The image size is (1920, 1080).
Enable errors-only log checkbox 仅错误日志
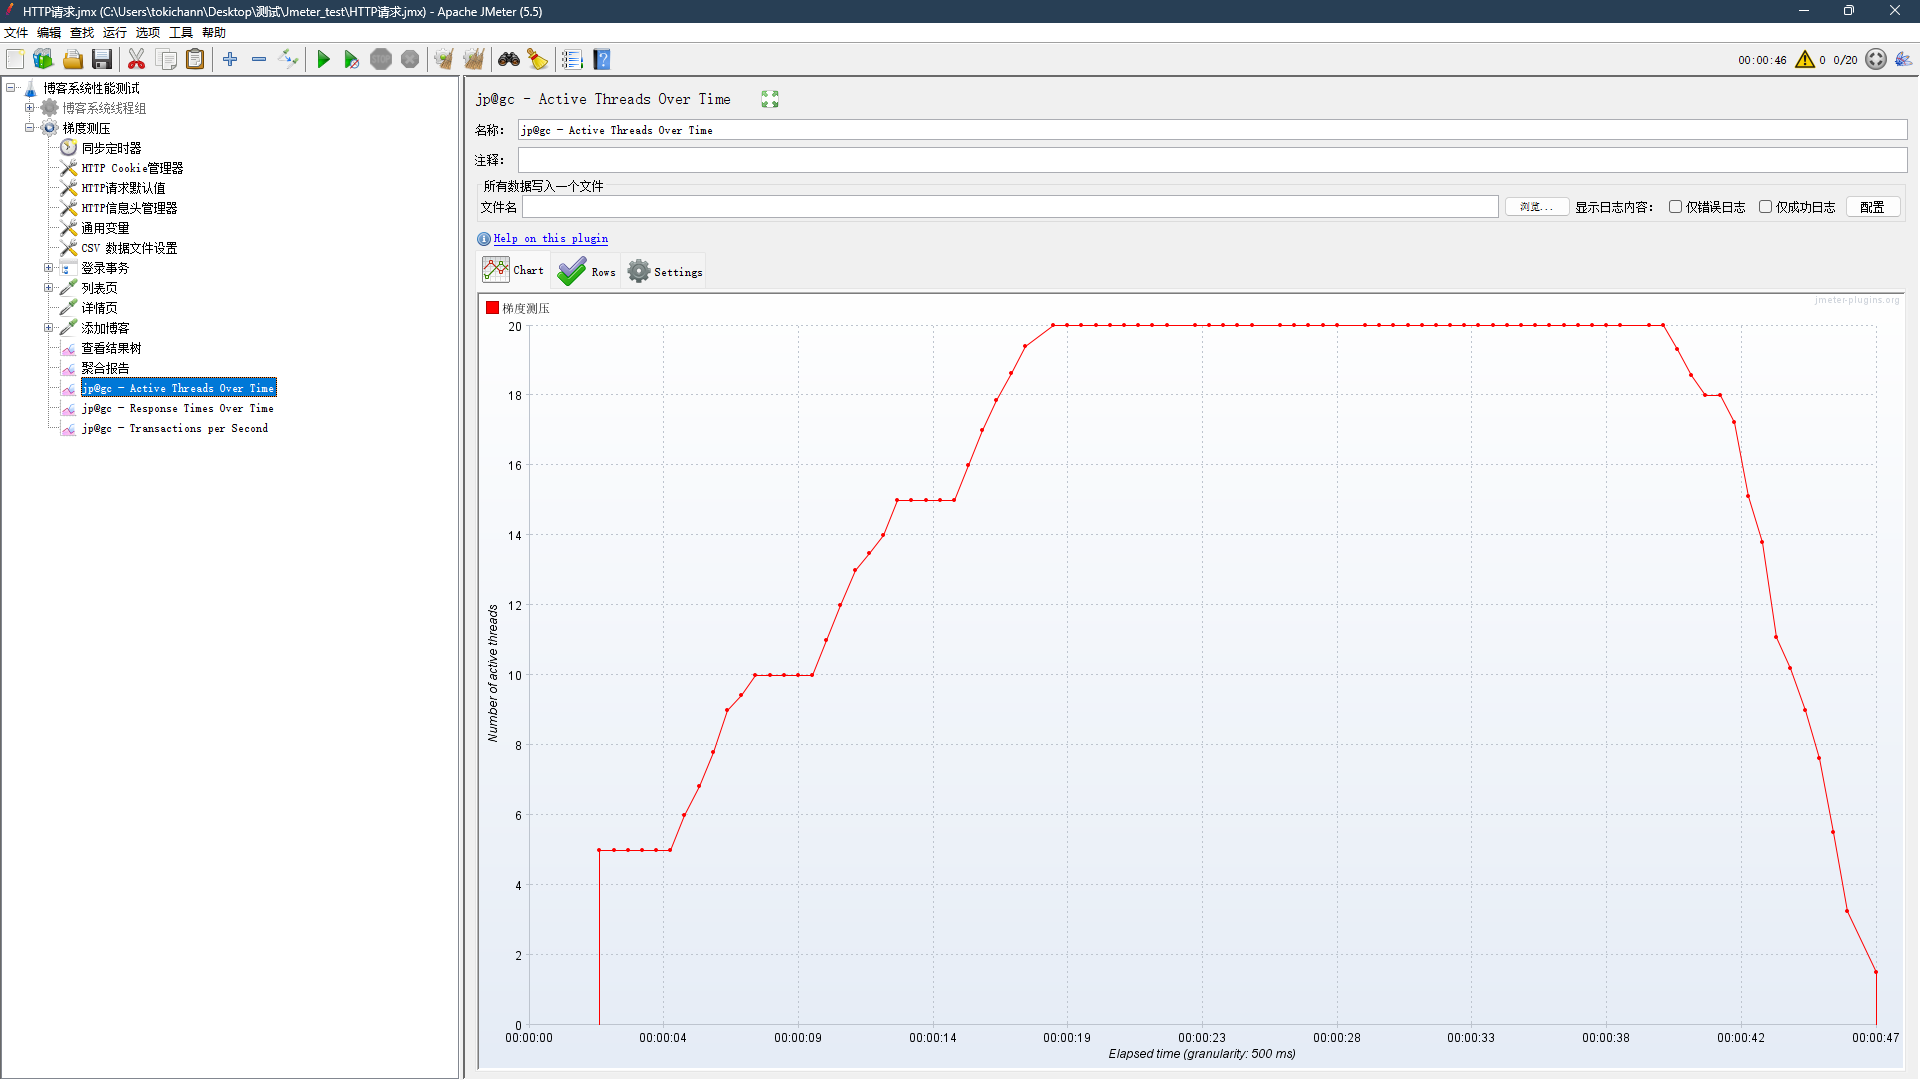coord(1676,207)
